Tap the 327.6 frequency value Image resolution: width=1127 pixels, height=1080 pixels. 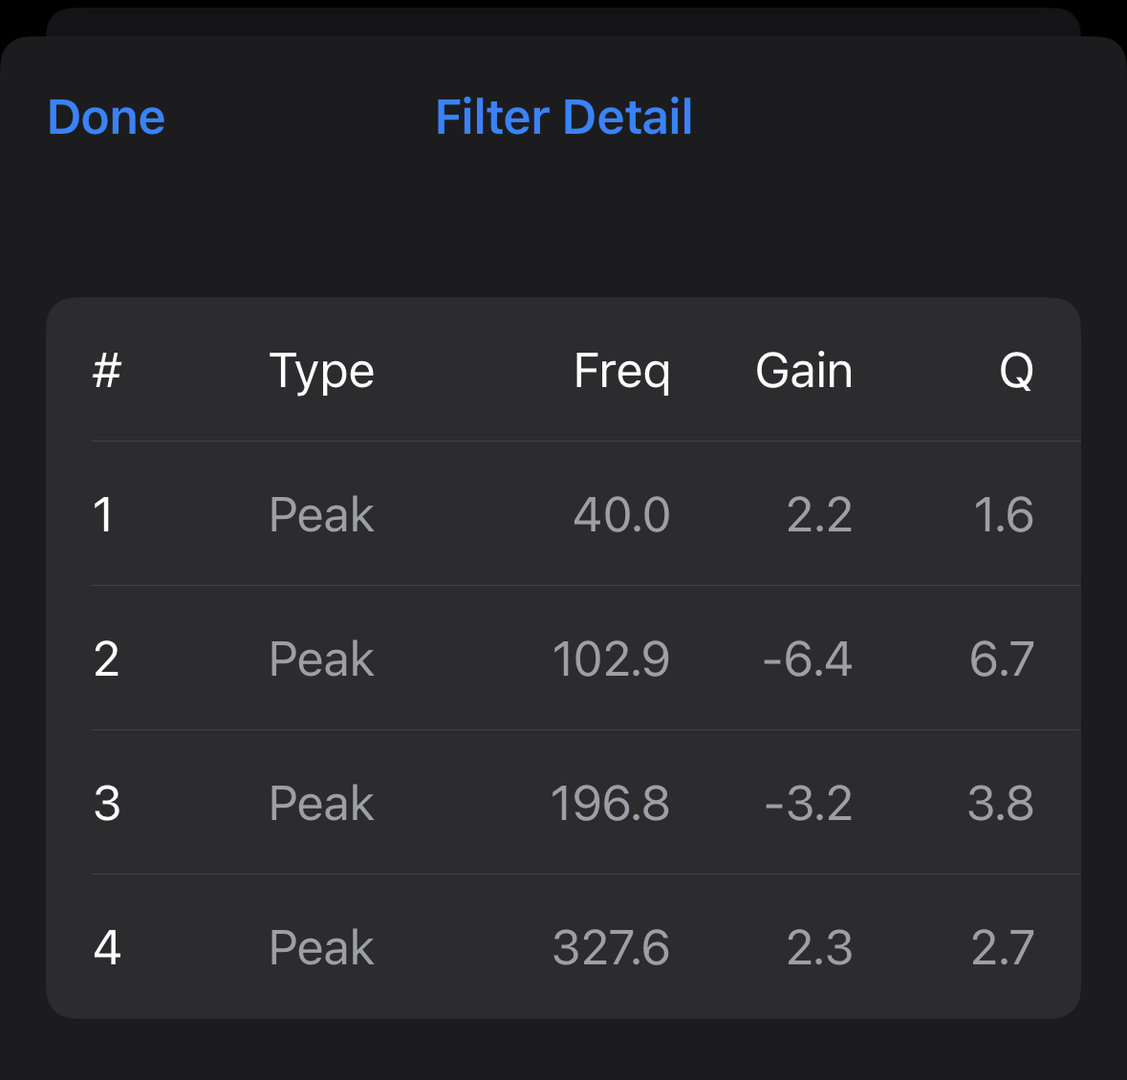click(x=611, y=947)
